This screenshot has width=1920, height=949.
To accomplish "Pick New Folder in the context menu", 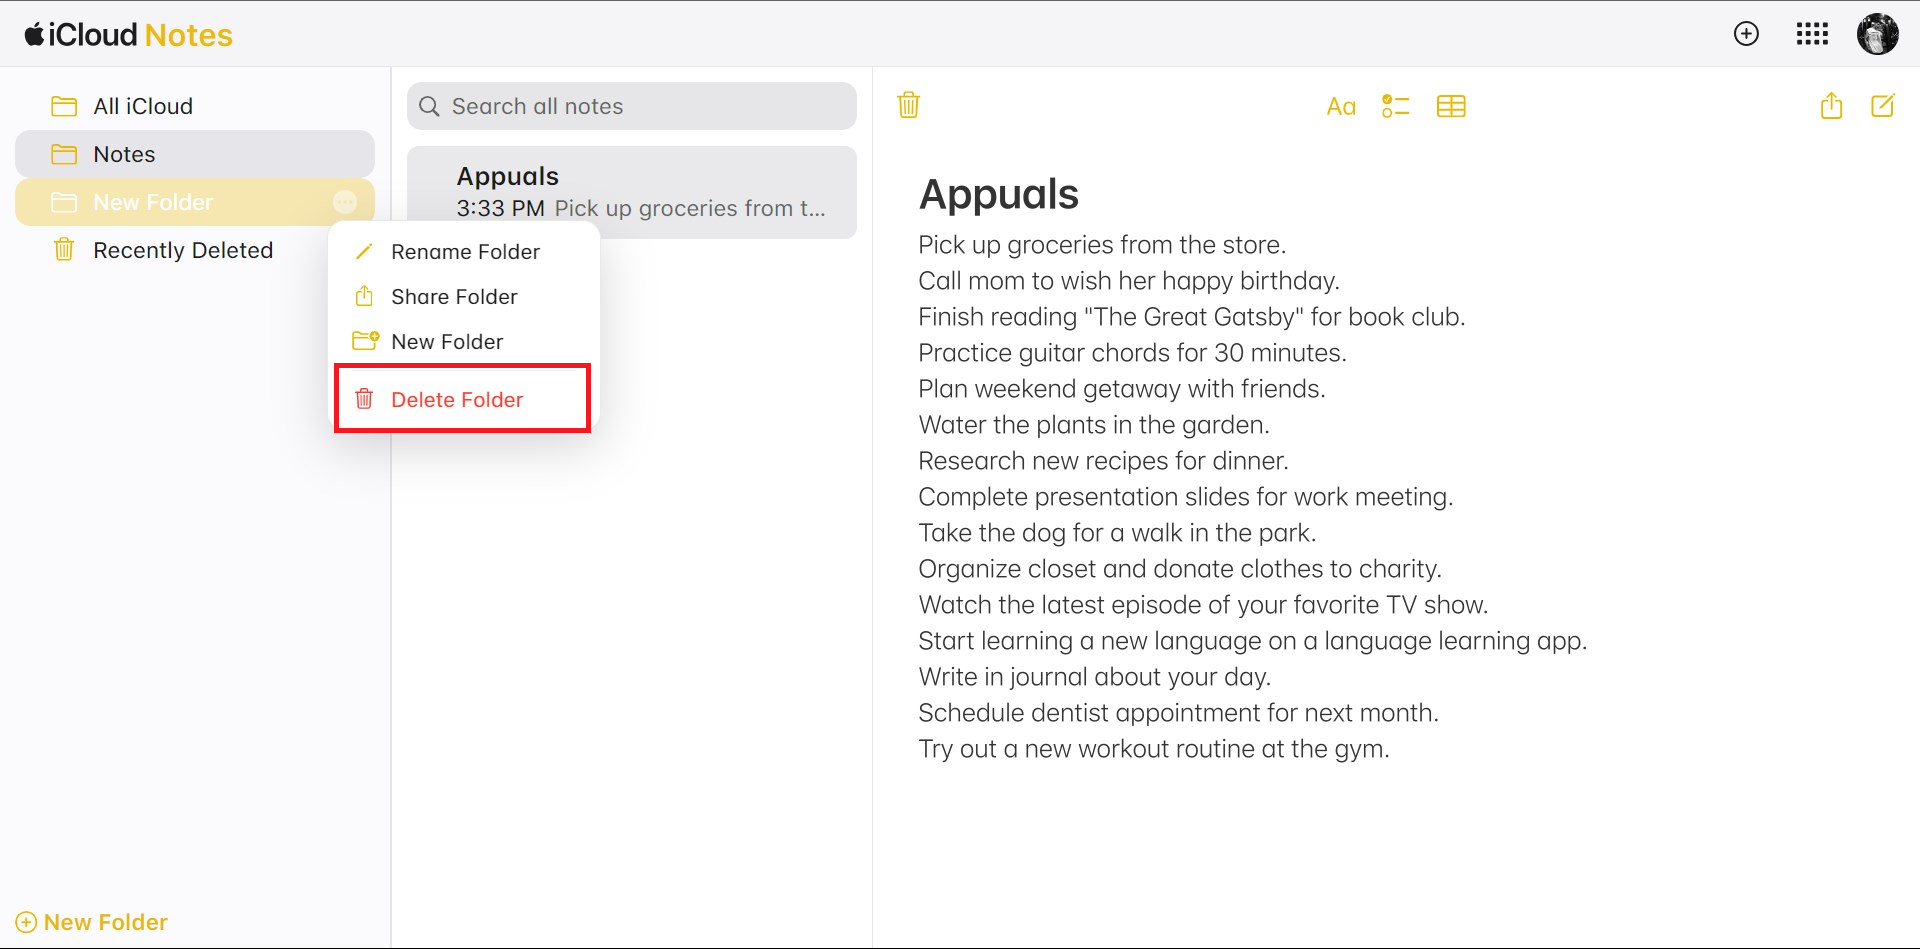I will (x=447, y=342).
